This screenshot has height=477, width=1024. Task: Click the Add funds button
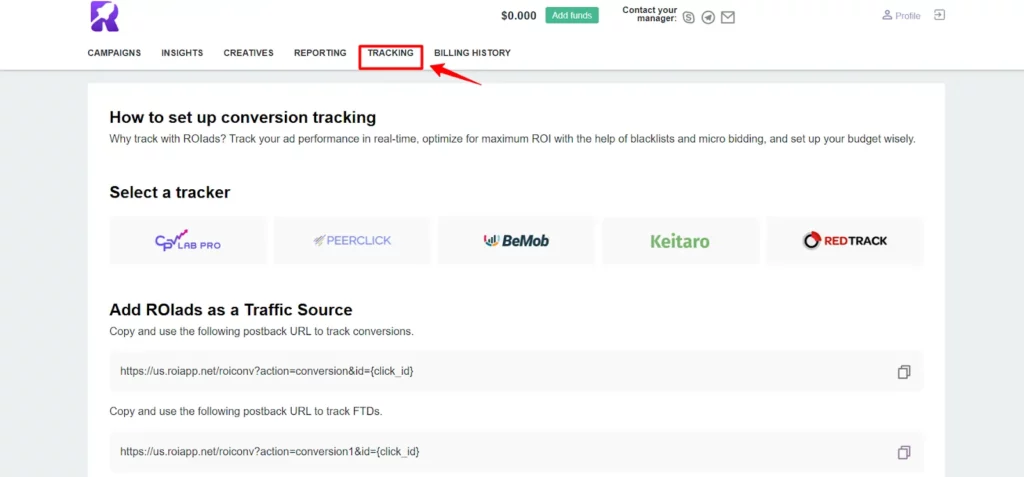coord(572,15)
